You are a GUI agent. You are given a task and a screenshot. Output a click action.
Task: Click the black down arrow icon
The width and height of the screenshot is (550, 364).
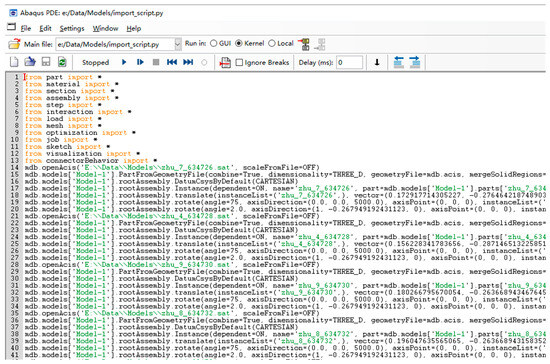coord(377,62)
